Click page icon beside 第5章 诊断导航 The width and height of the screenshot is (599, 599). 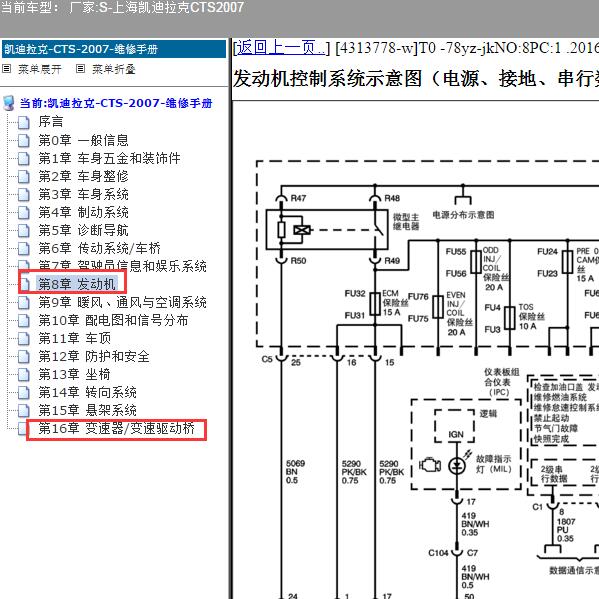(24, 230)
